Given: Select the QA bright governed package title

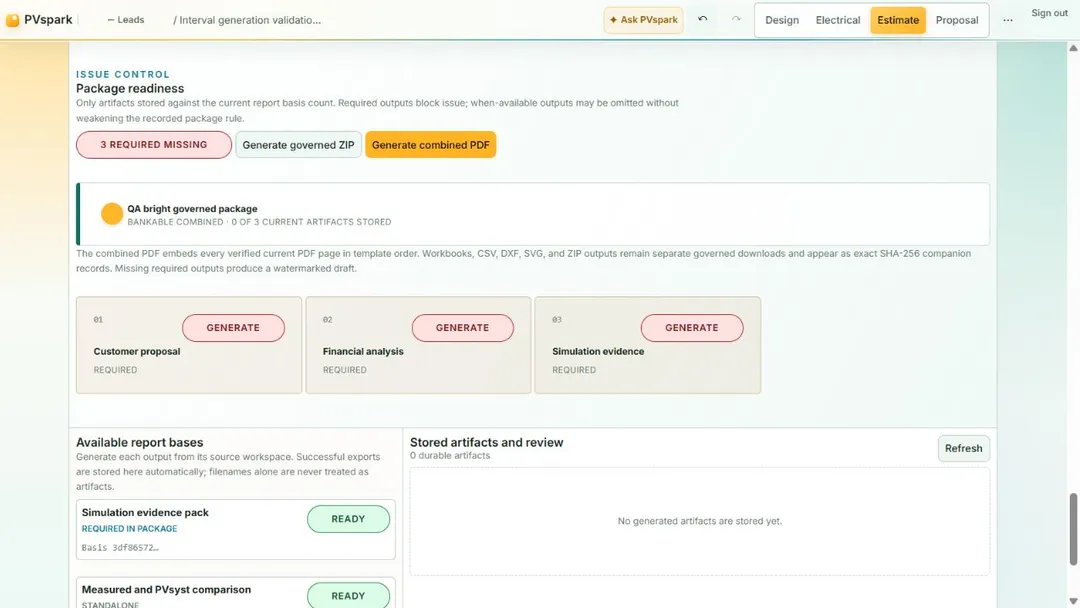Looking at the screenshot, I should click(x=192, y=209).
